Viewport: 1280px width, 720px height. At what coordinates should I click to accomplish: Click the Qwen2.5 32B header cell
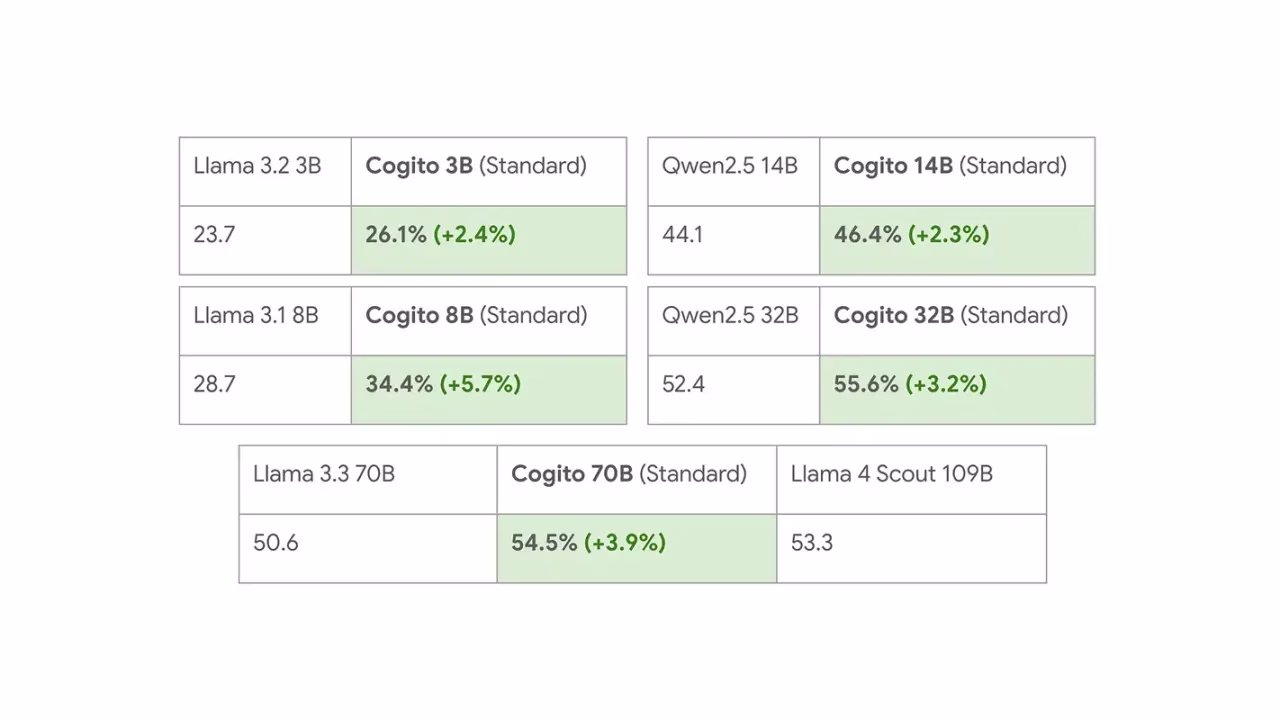point(734,321)
